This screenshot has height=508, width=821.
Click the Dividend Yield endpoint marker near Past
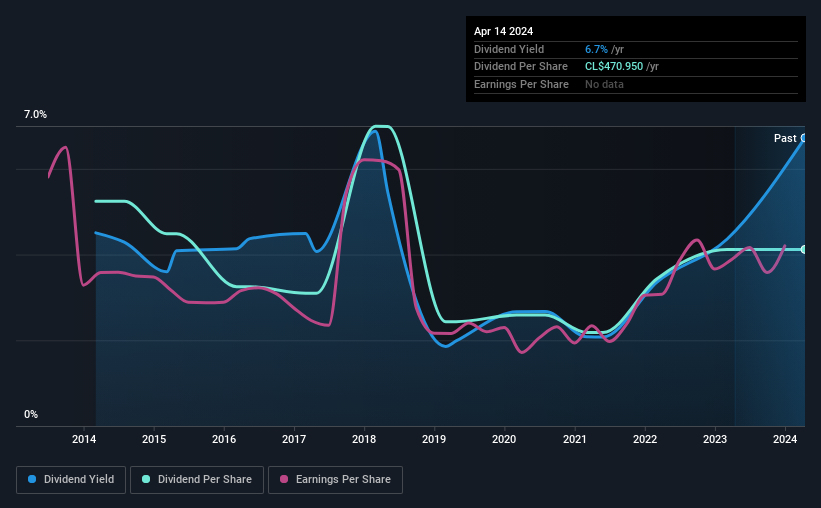804,138
